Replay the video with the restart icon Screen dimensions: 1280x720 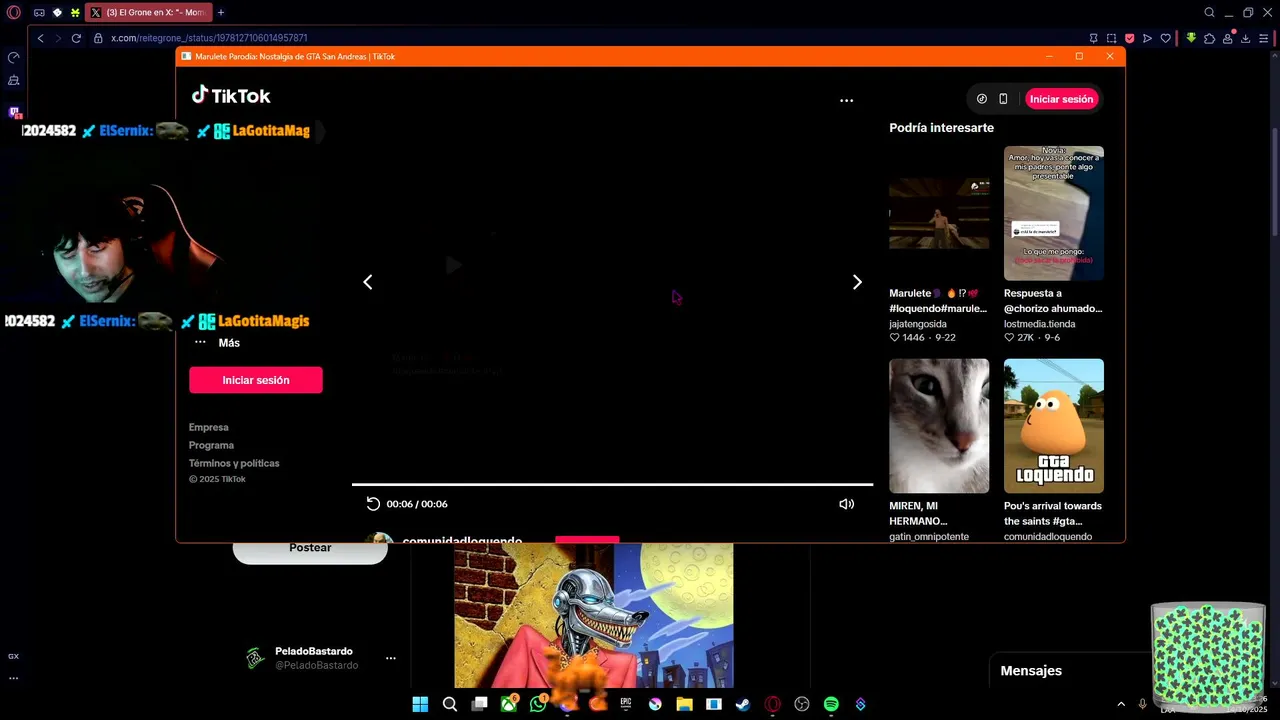pyautogui.click(x=373, y=504)
